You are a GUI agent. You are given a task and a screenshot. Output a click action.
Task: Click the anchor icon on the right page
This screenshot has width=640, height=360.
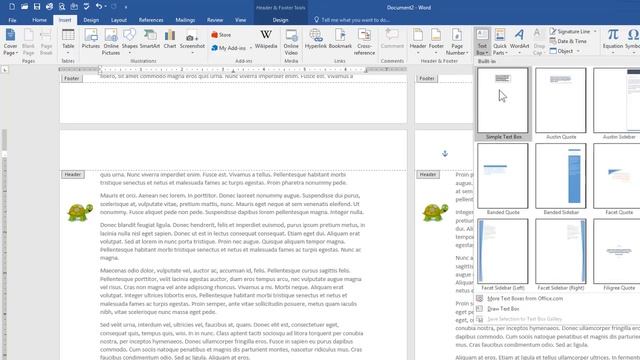445,153
